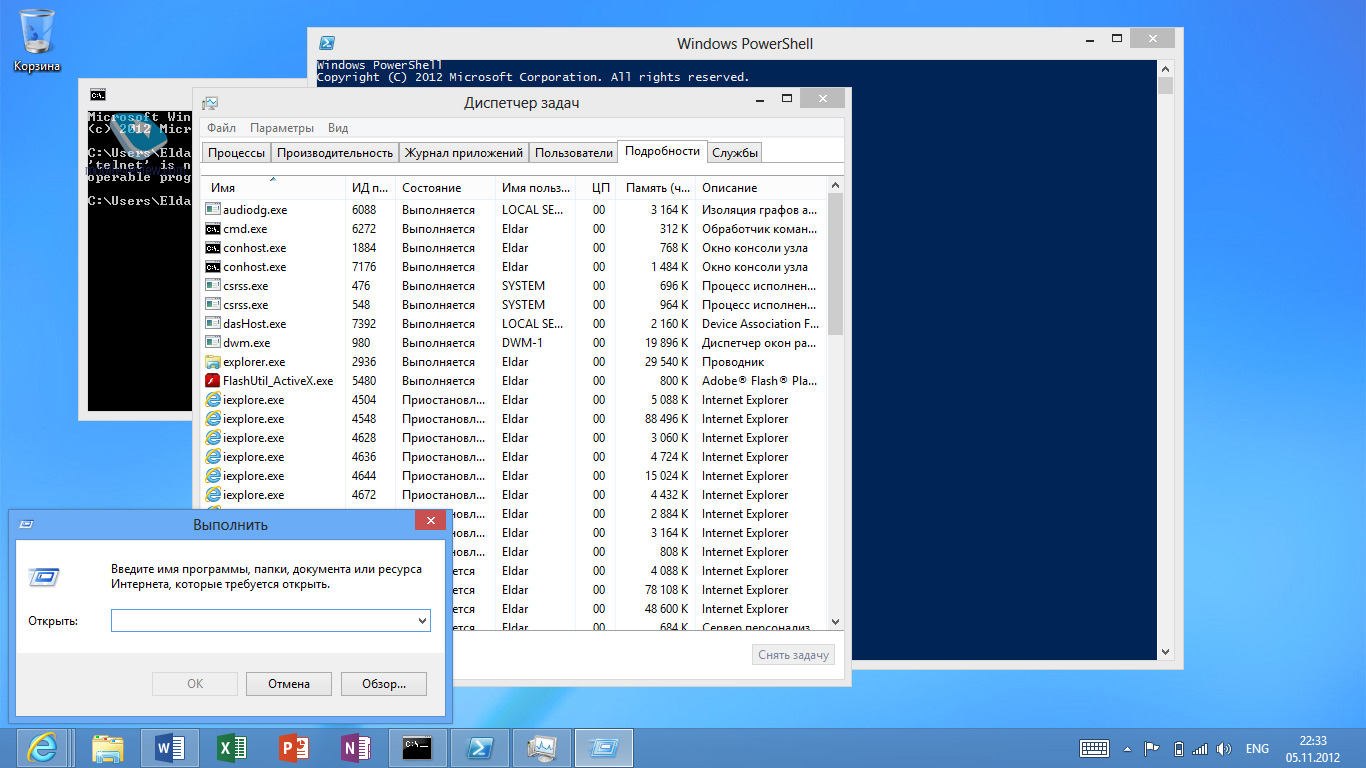Screen dimensions: 1366x768
Task: Launch Excel from the taskbar
Action: coord(232,747)
